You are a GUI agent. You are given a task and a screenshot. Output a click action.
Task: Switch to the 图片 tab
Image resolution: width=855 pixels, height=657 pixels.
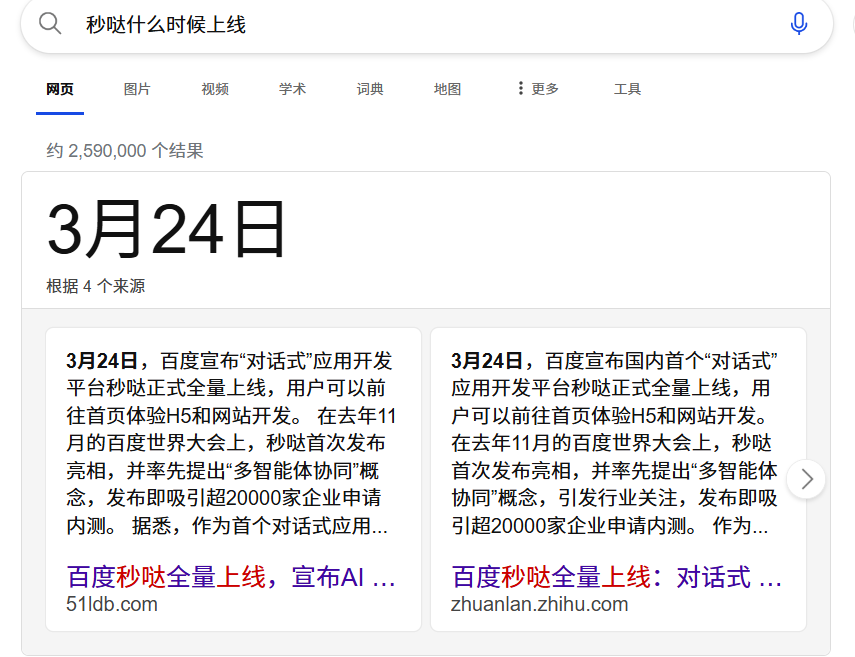(x=137, y=89)
